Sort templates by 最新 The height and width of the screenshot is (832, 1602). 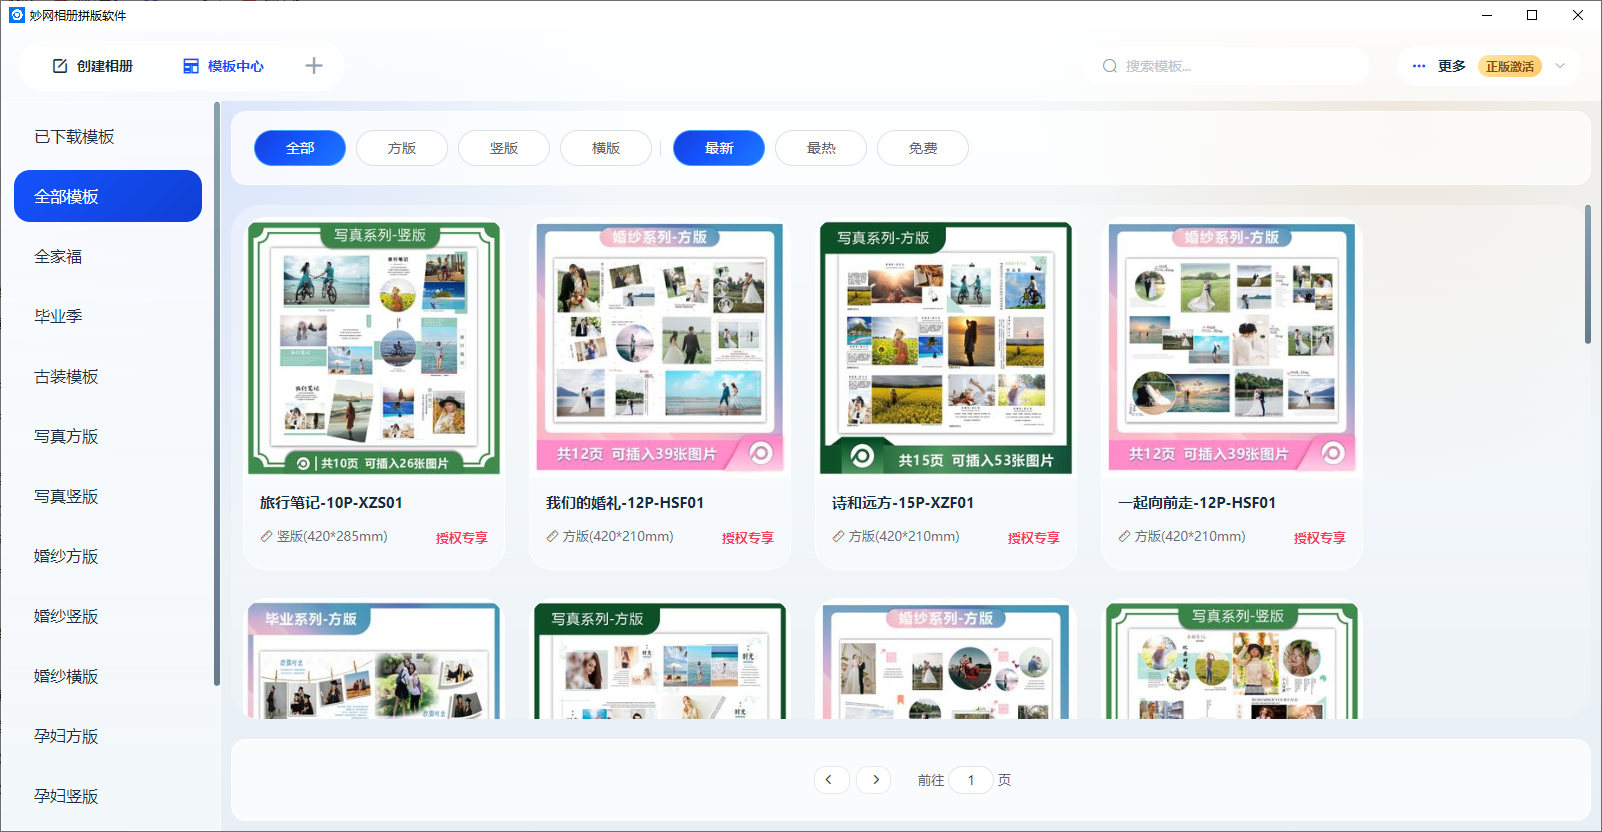pyautogui.click(x=719, y=148)
